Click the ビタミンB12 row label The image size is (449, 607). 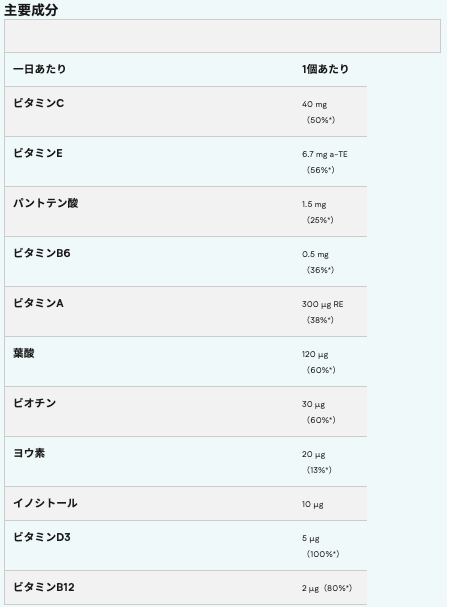point(44,587)
